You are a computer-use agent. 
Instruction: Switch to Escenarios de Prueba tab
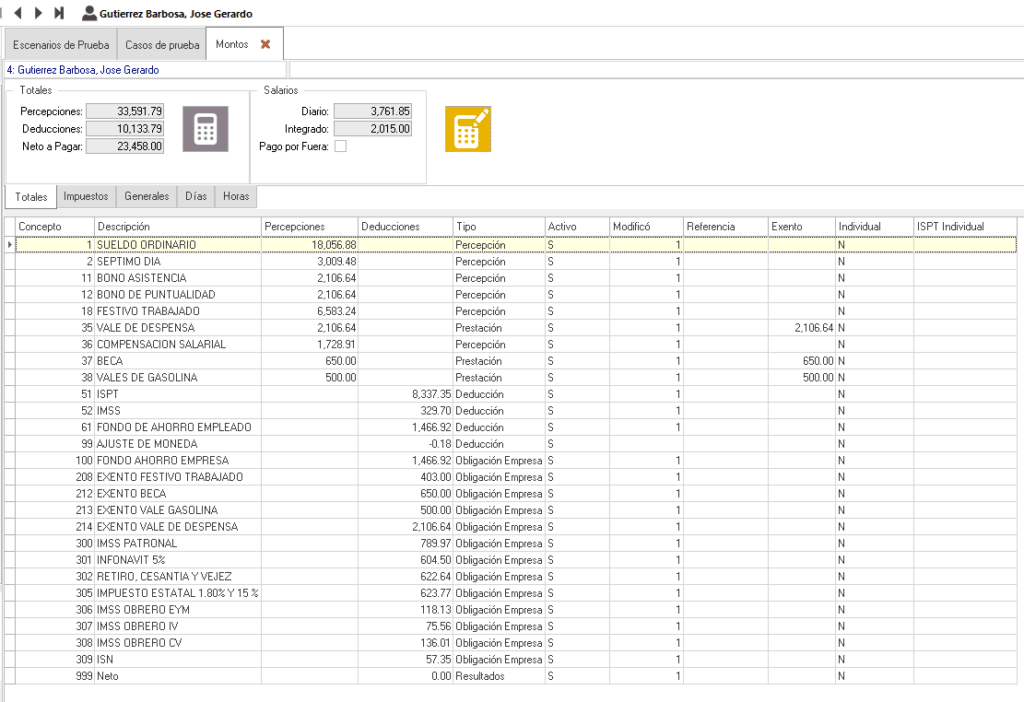click(61, 45)
